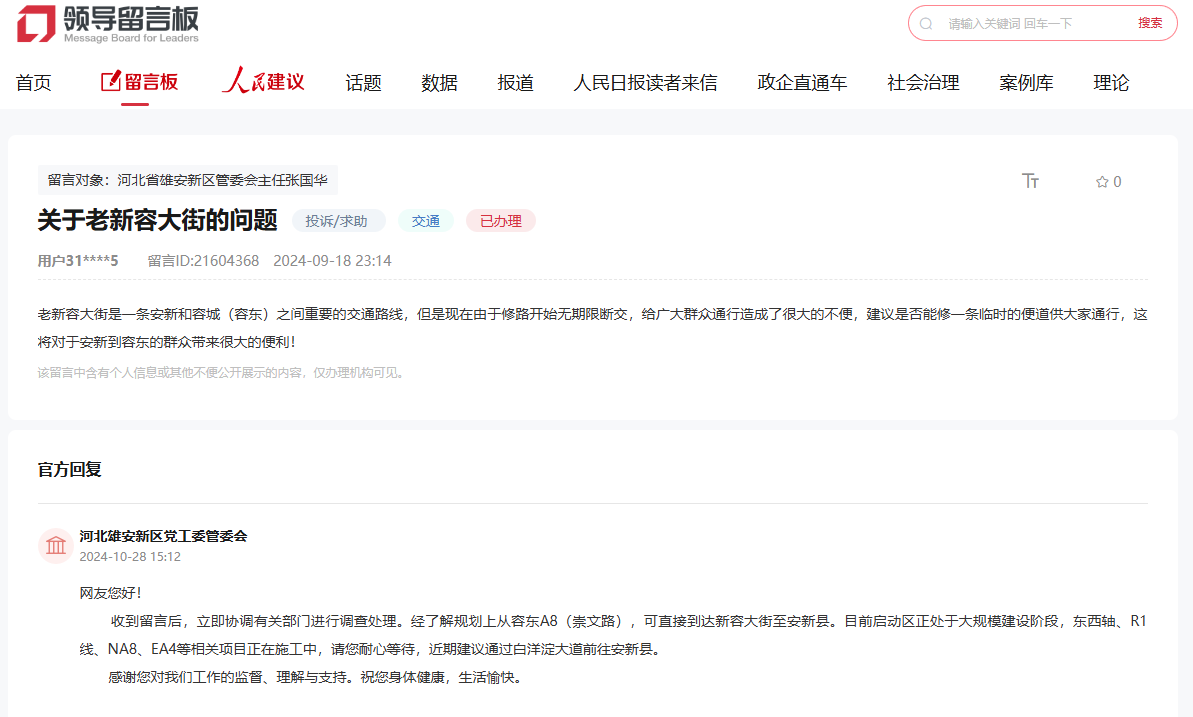Screen dimensions: 1193x717
Task: Click the 搜索 button
Action: point(1150,24)
